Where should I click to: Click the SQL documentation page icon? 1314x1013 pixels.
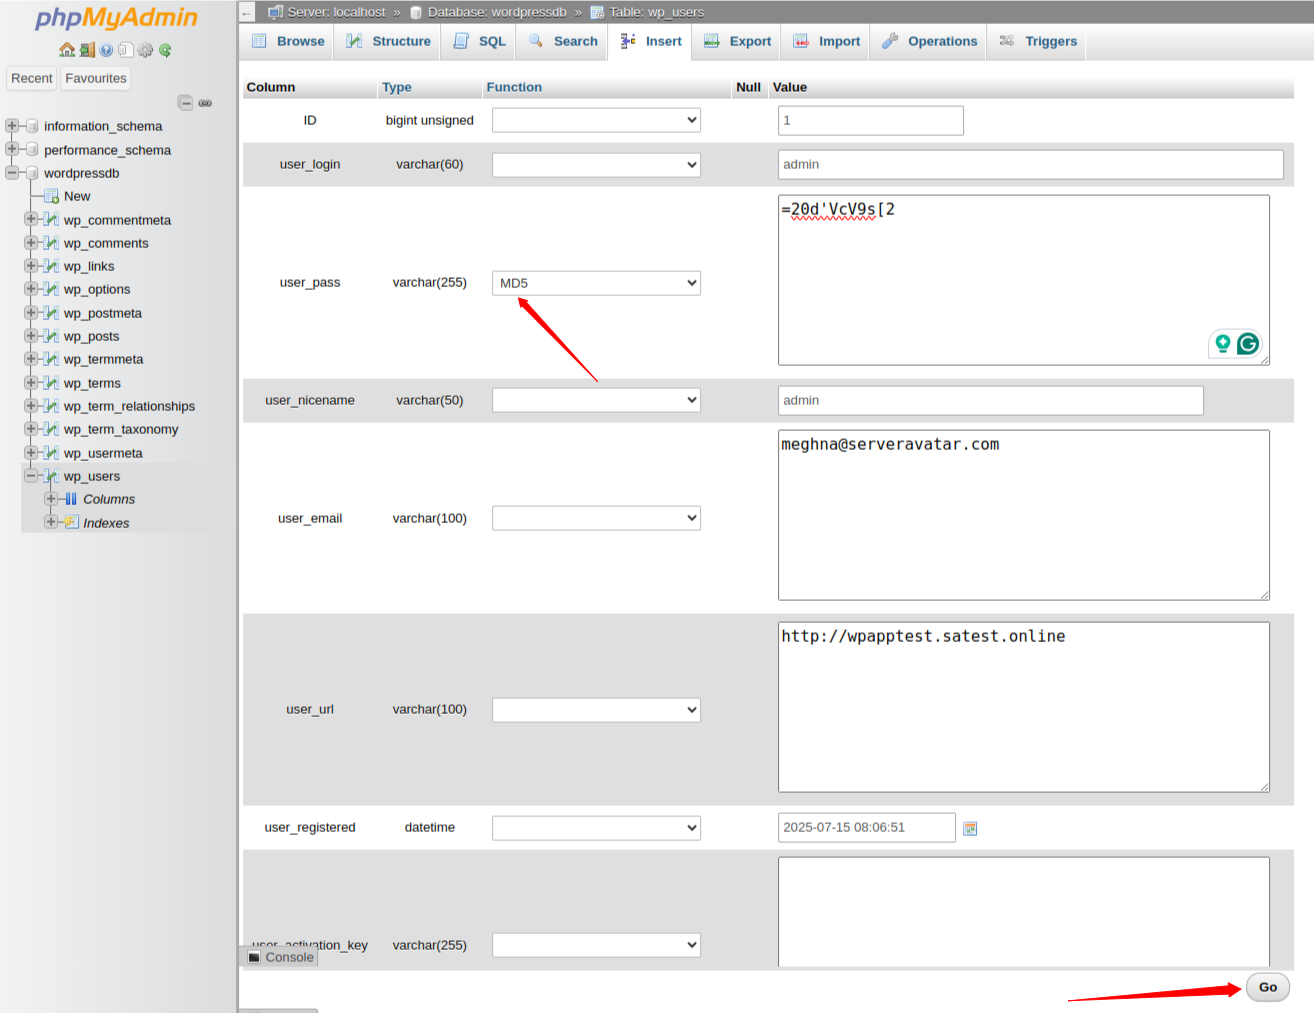coord(125,50)
